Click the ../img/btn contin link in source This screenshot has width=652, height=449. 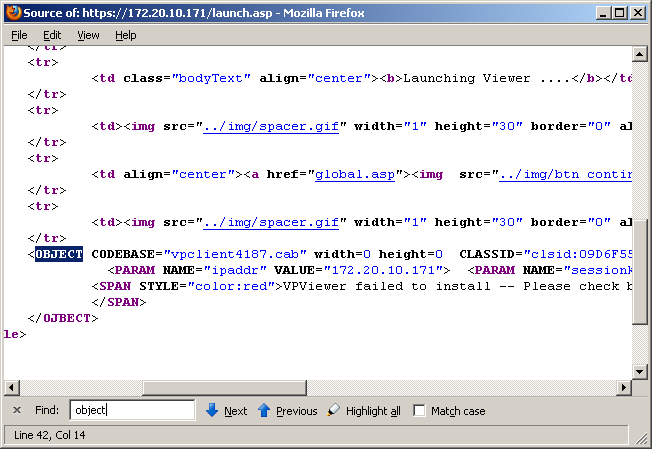pos(567,174)
